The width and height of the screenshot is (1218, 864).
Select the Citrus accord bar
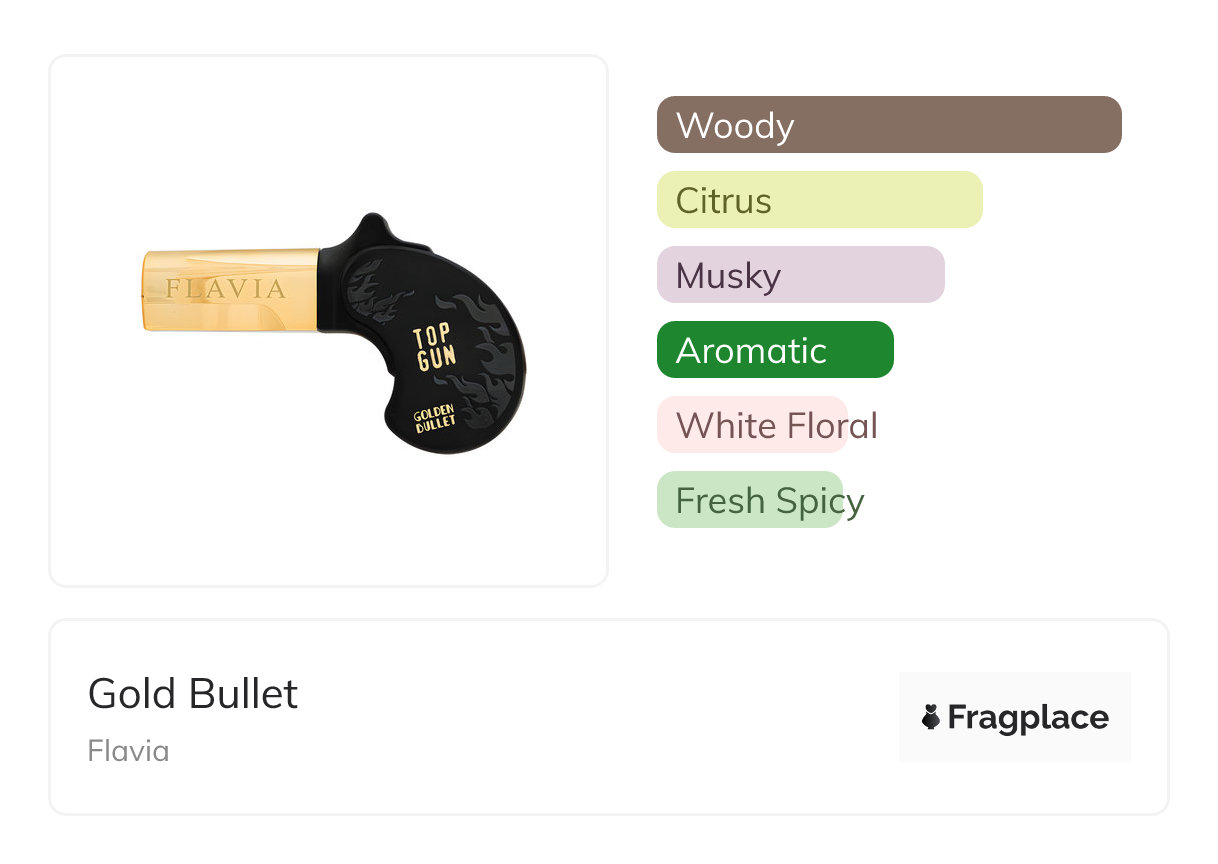pyautogui.click(x=819, y=200)
